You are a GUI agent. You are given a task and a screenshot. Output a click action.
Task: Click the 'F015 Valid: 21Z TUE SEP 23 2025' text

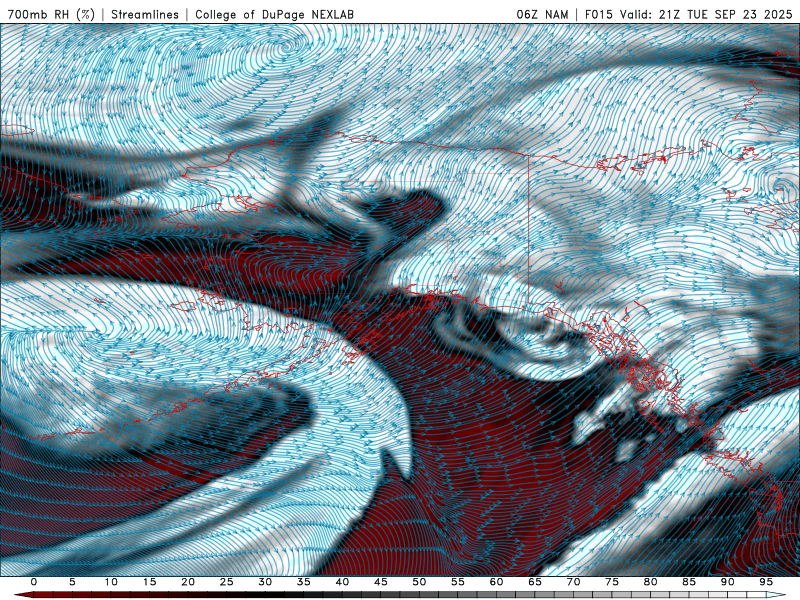pyautogui.click(x=688, y=14)
